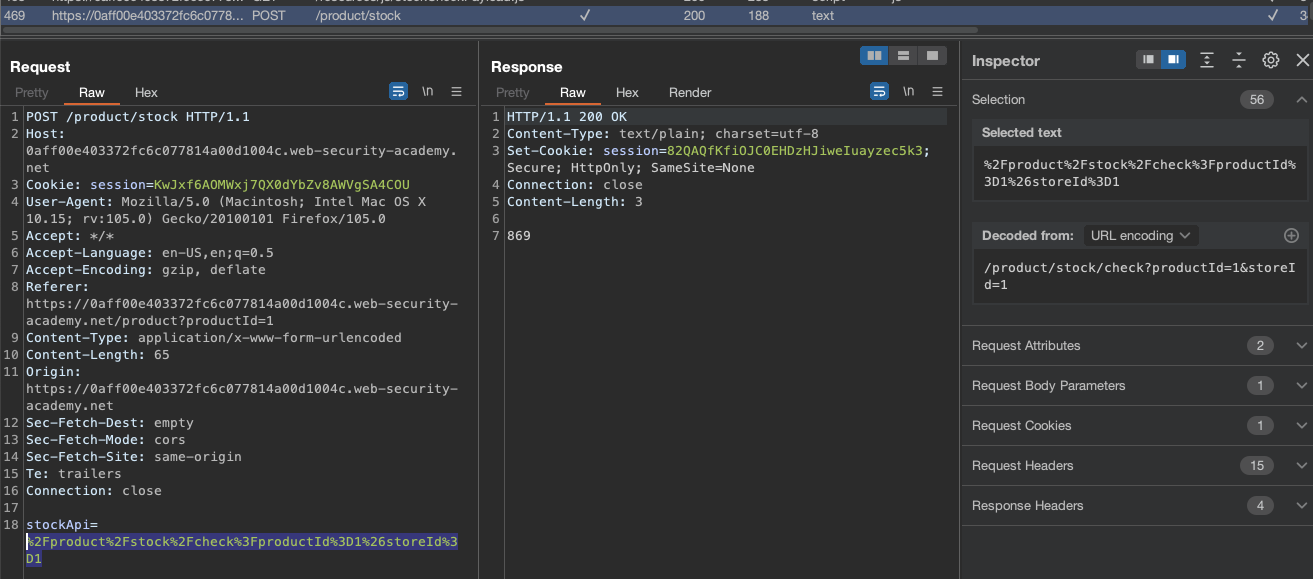The width and height of the screenshot is (1313, 579).
Task: Collapse all Inspector sections
Action: (x=1239, y=60)
